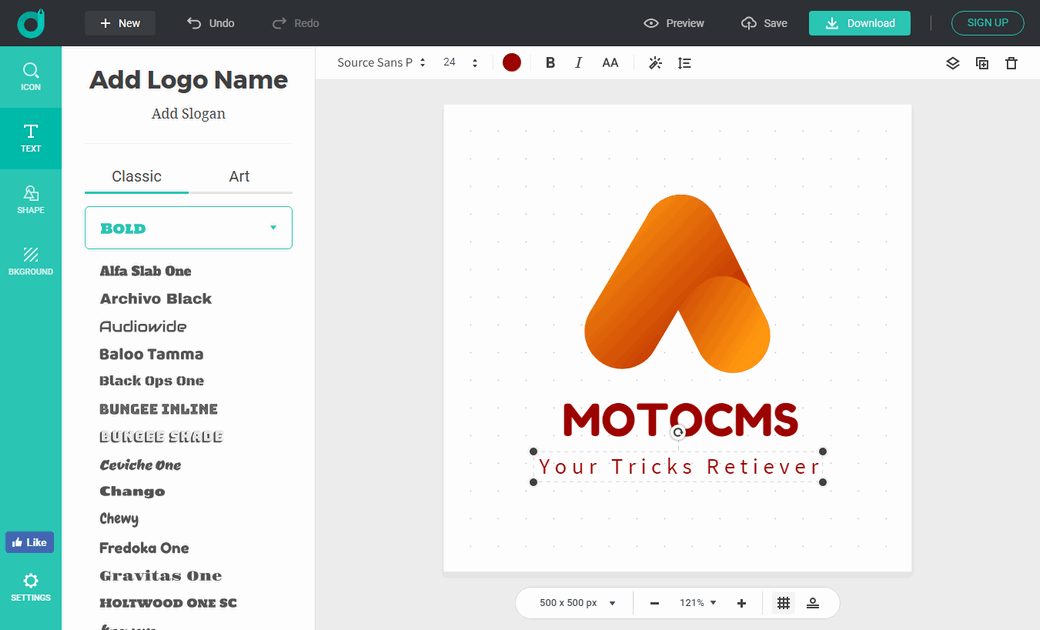The image size is (1040, 630).
Task: Switch to the Art tab
Action: 239,176
